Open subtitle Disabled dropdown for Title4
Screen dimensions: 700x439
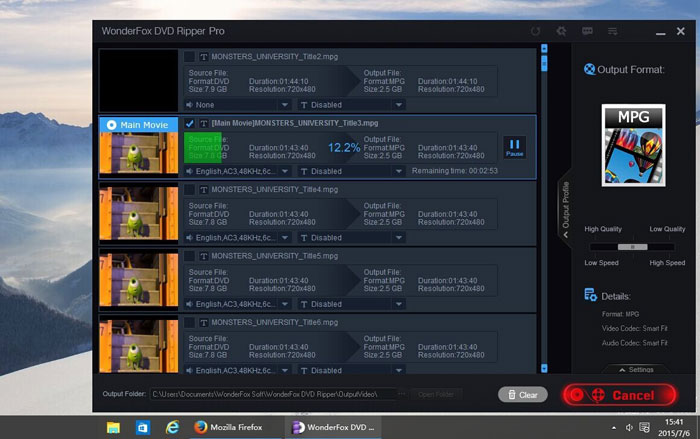click(352, 238)
